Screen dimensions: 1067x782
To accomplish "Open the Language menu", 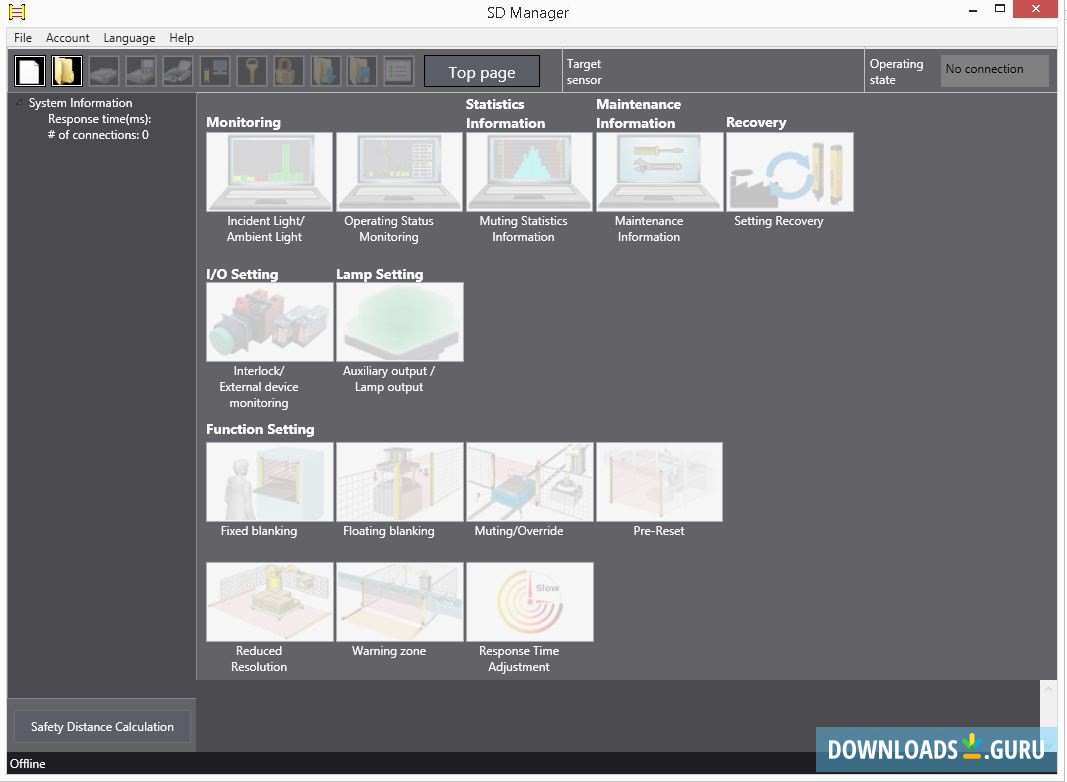I will point(129,38).
